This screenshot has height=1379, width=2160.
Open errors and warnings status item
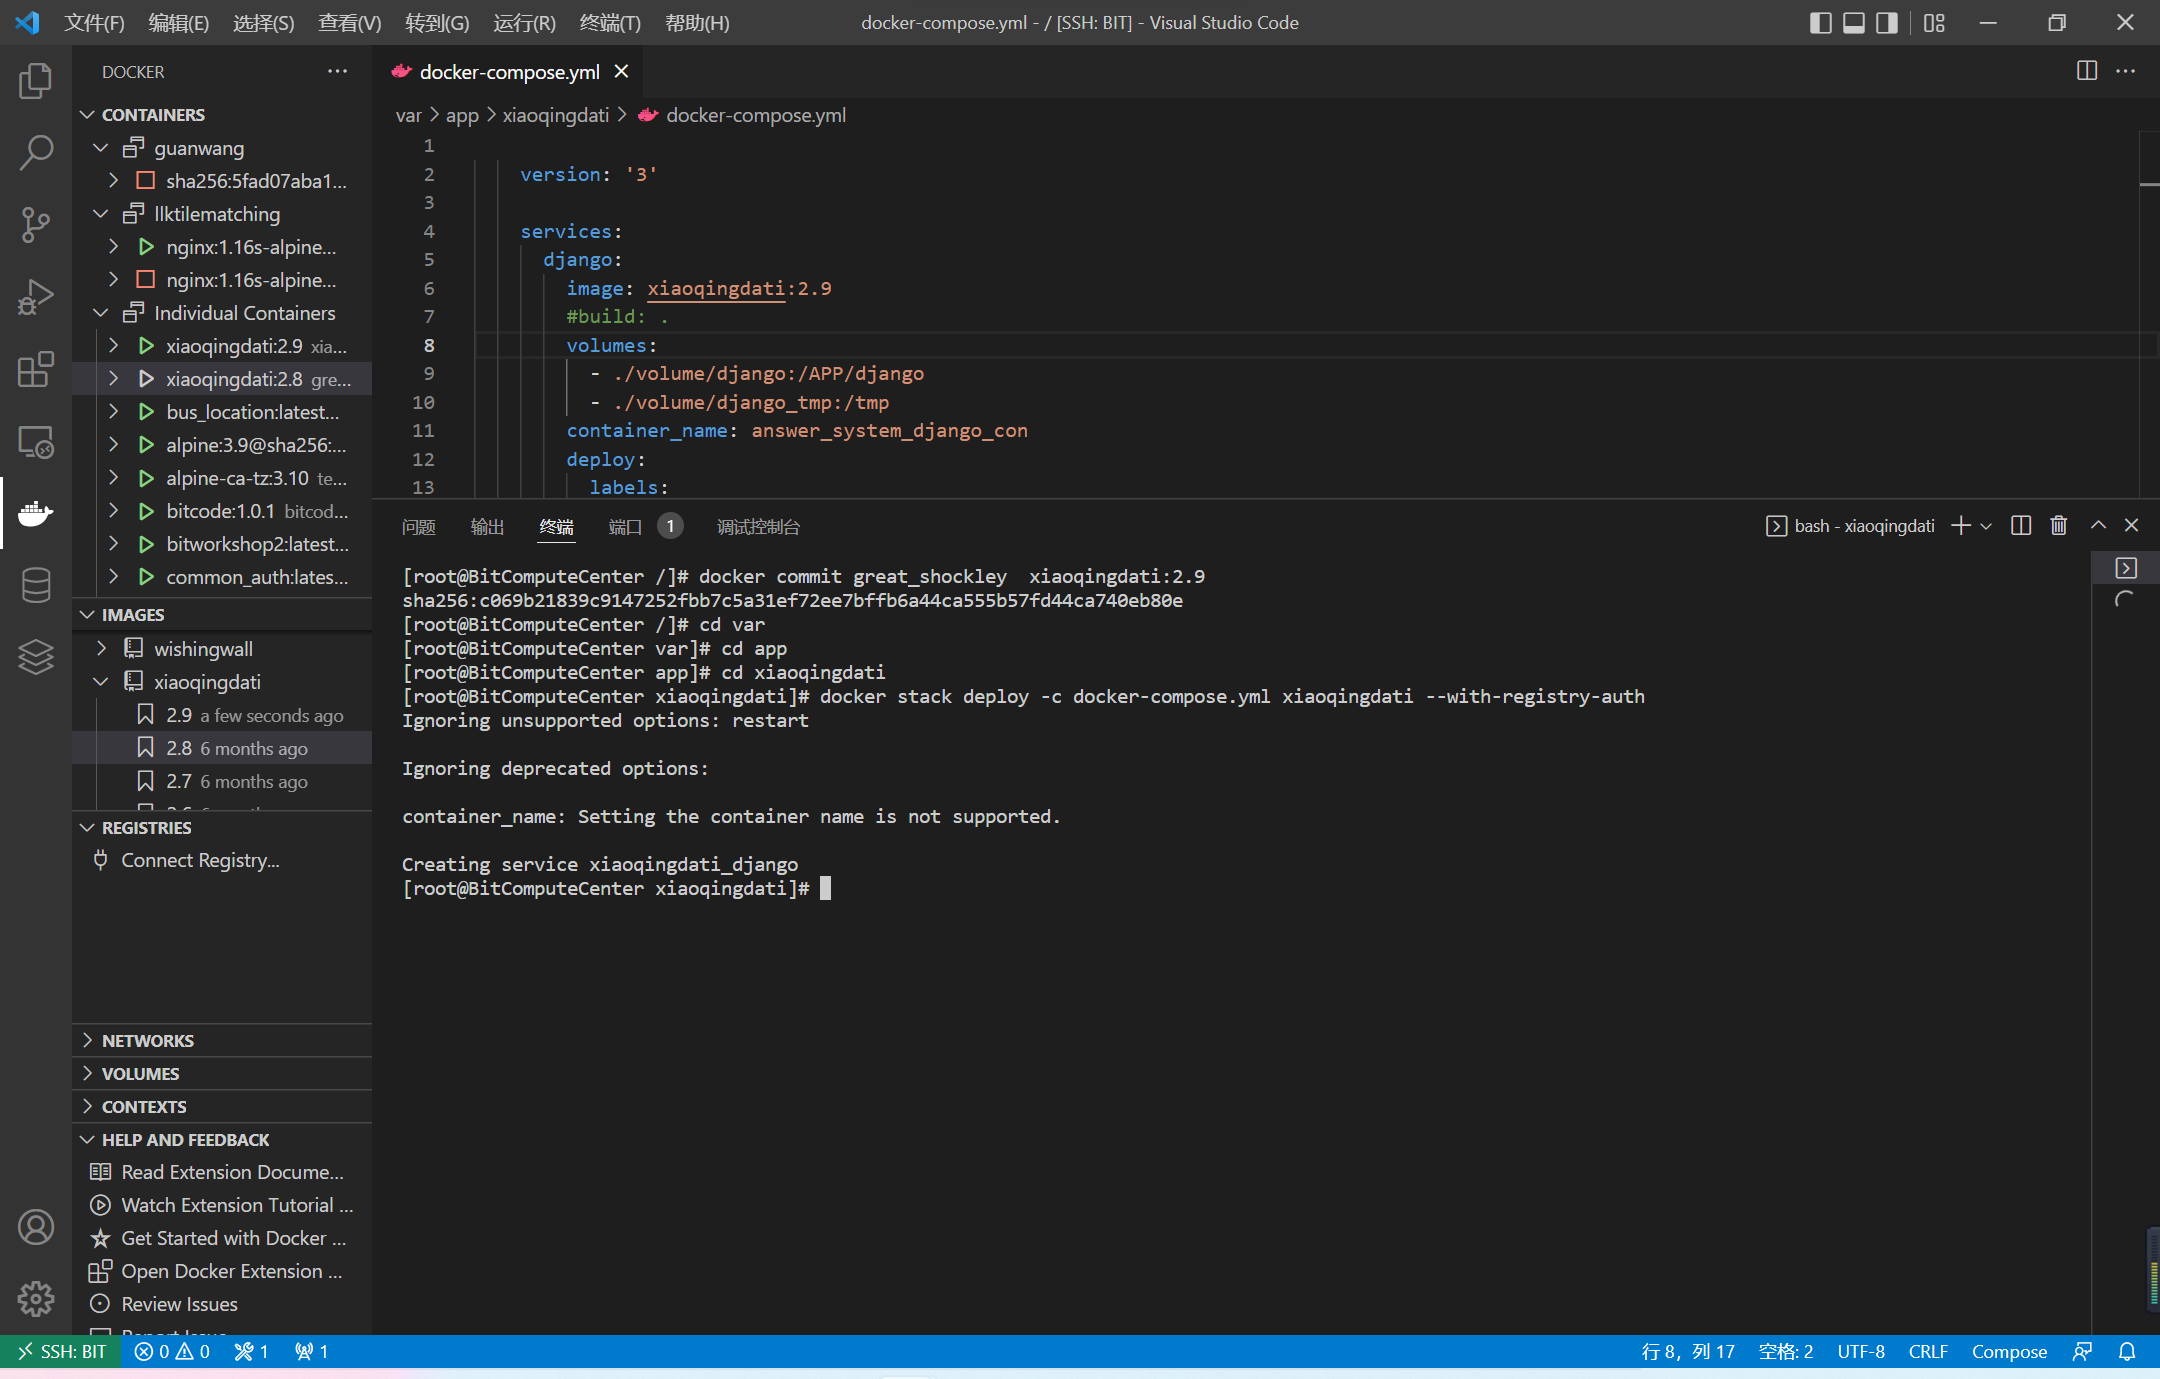[x=172, y=1351]
